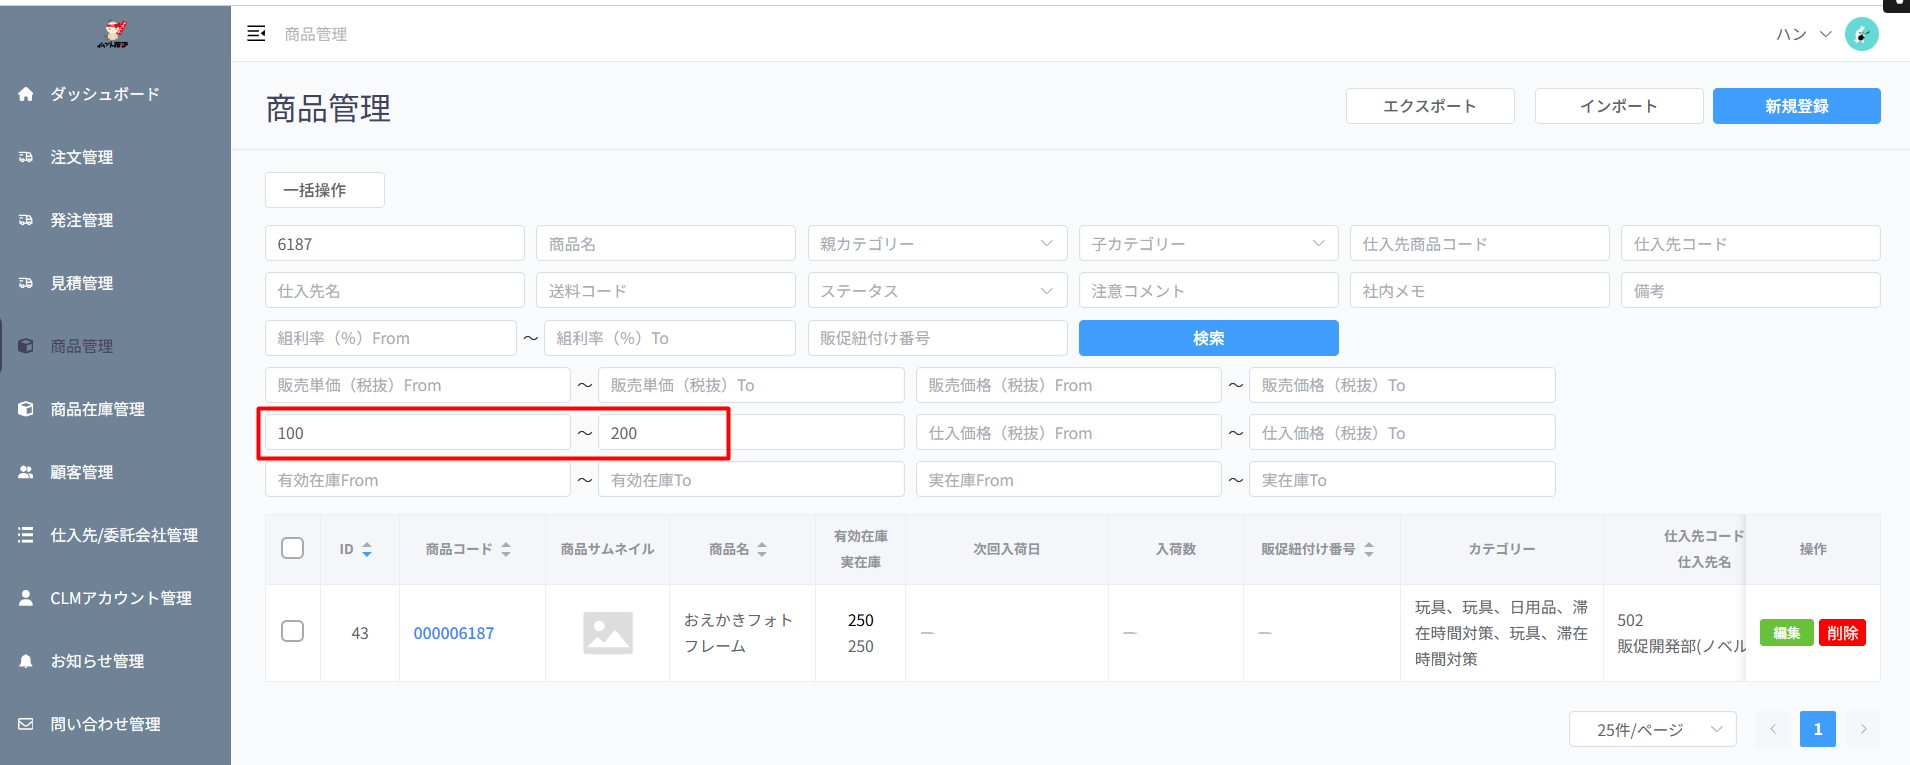1910x765 pixels.
Task: Check the checkbox for product row 43
Action: (292, 631)
